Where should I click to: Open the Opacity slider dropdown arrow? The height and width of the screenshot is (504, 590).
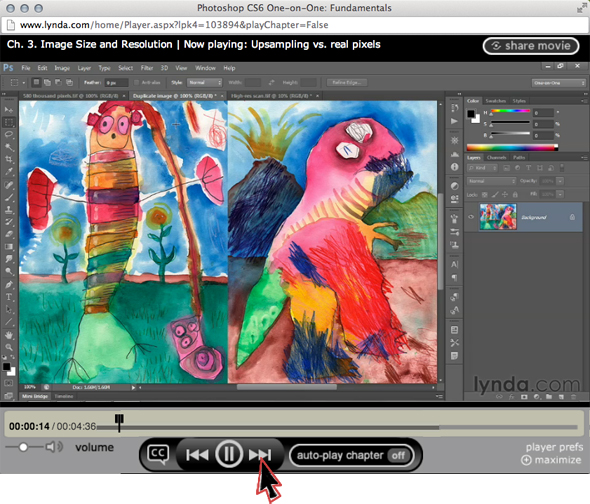pyautogui.click(x=560, y=181)
